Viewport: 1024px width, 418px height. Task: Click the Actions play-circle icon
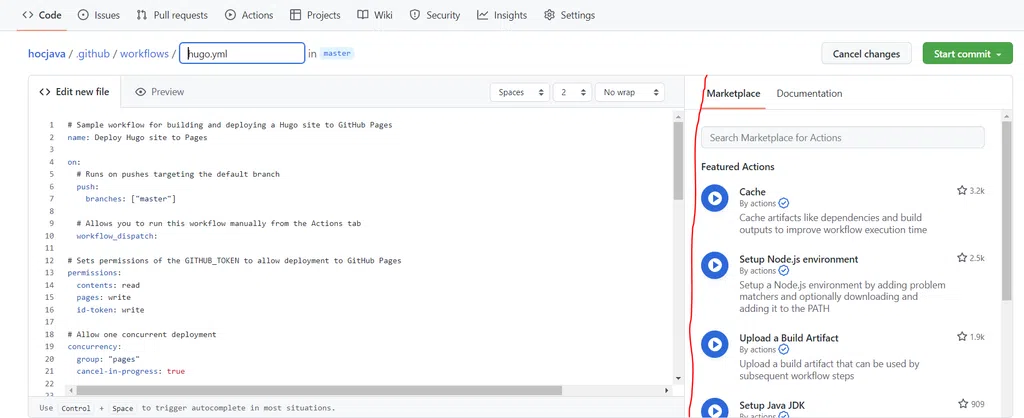[231, 15]
